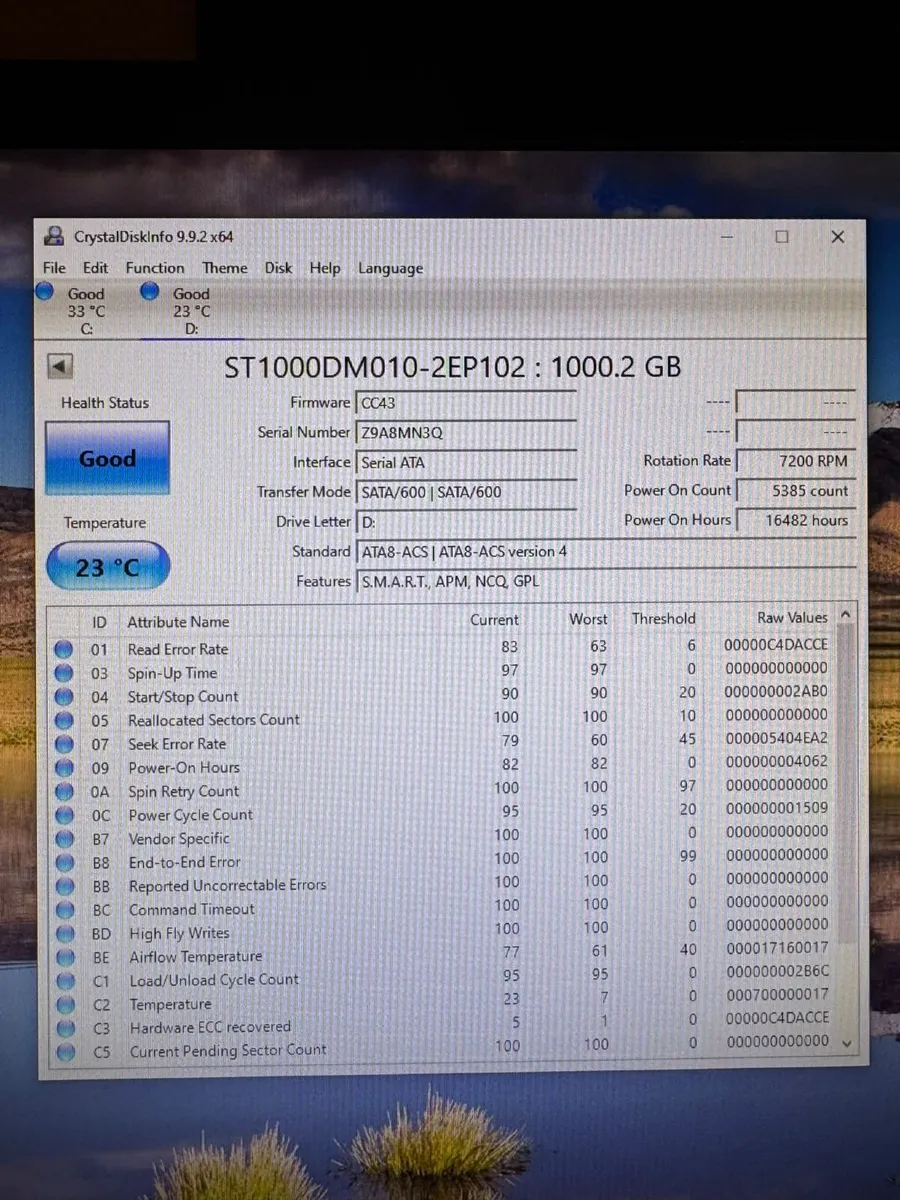Click the CrystalDiskInfo title bar app icon
This screenshot has width=900, height=1200.
coord(53,237)
